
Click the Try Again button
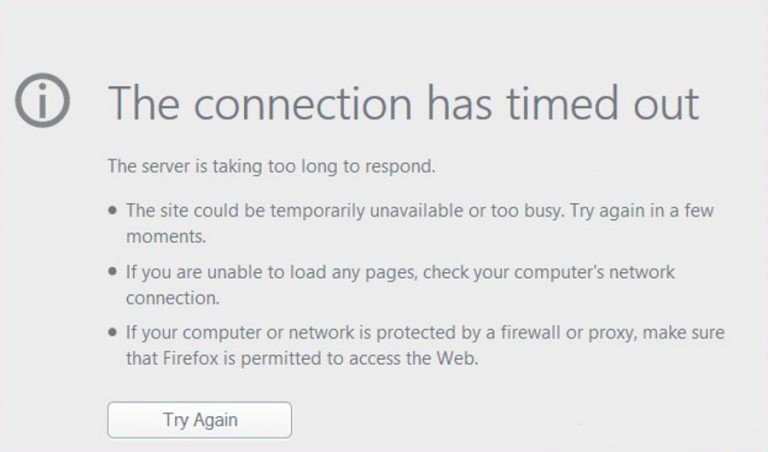pyautogui.click(x=199, y=420)
